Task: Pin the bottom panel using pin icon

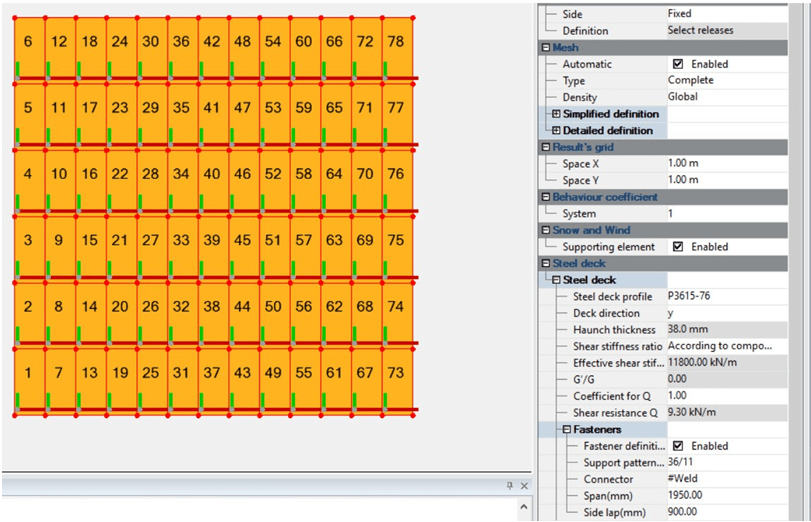Action: point(509,486)
